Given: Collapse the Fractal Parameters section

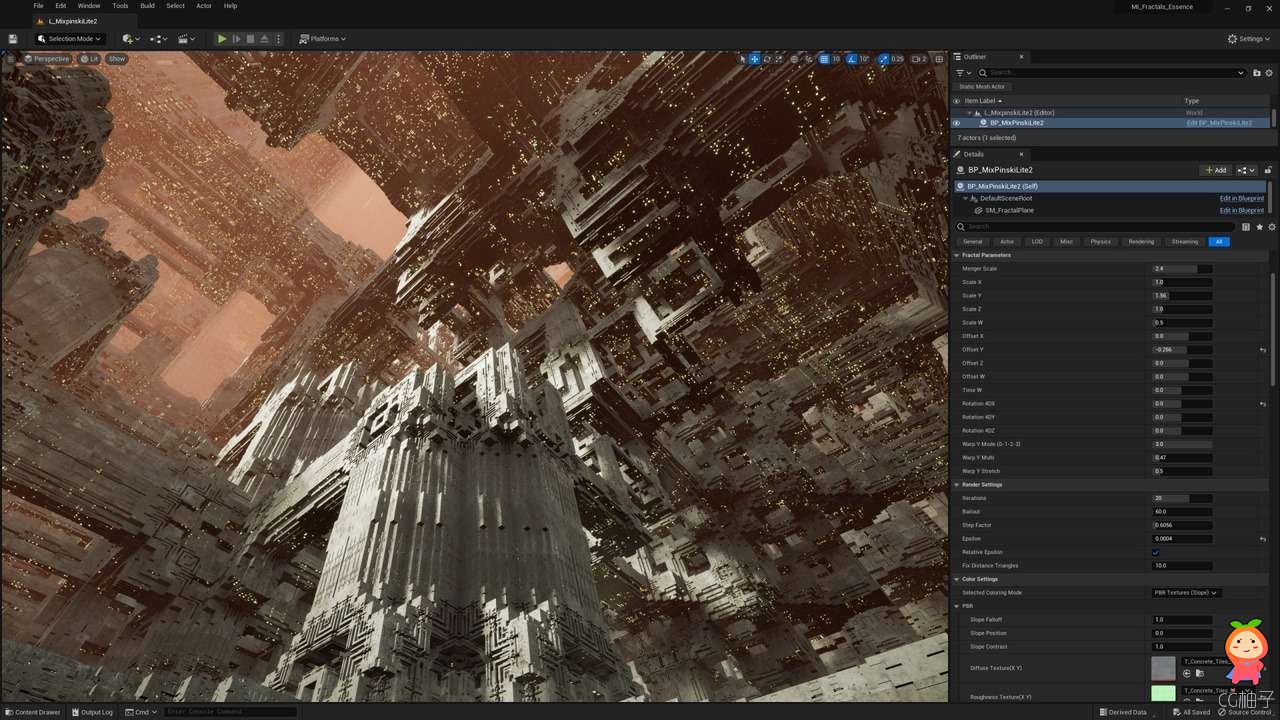Looking at the screenshot, I should [957, 255].
